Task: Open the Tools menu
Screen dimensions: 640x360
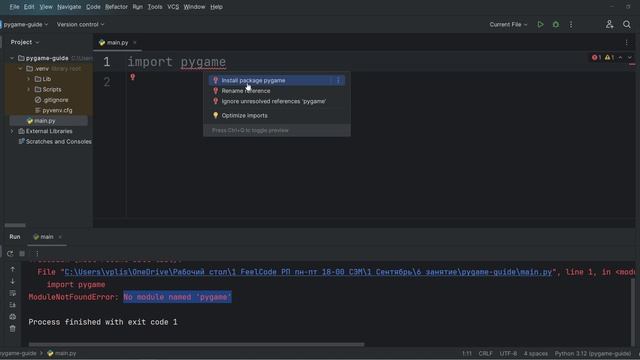Action: [155, 7]
